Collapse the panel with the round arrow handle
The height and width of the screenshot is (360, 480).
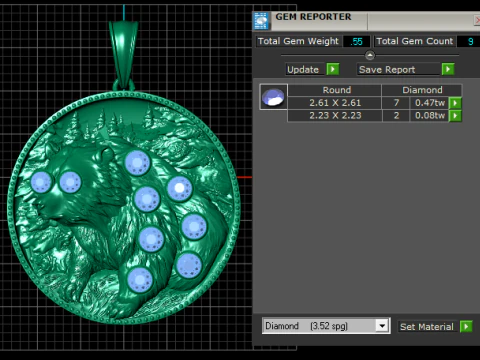tap(370, 55)
